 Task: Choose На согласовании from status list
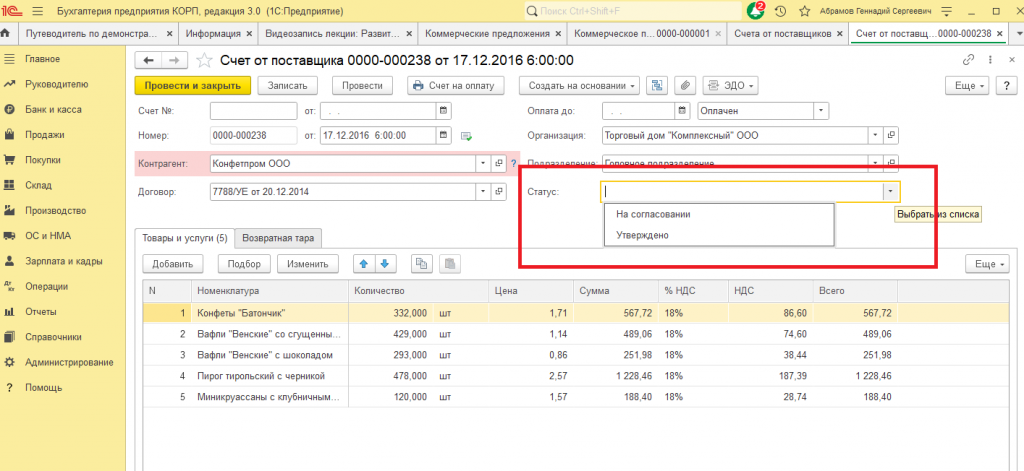click(x=719, y=214)
